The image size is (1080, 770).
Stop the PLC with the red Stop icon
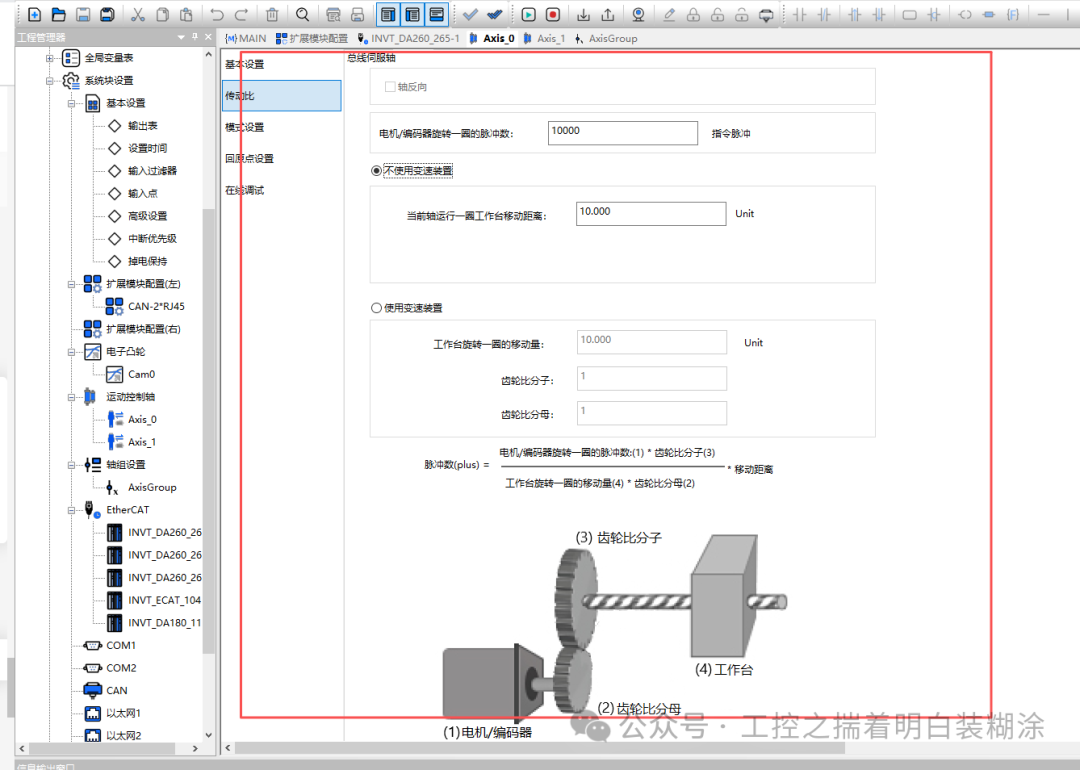tap(552, 14)
